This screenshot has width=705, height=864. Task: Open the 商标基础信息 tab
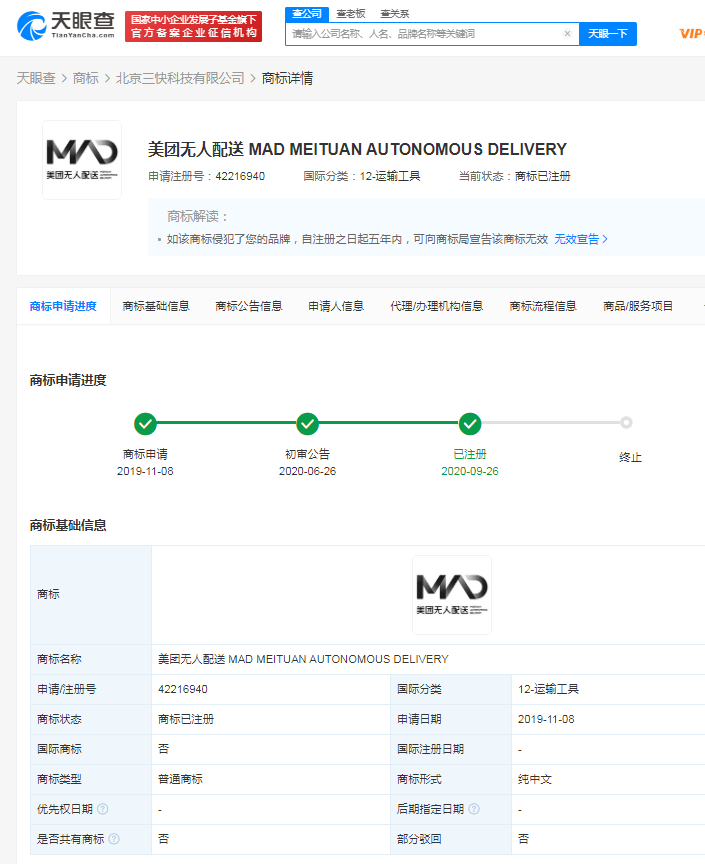coord(156,306)
